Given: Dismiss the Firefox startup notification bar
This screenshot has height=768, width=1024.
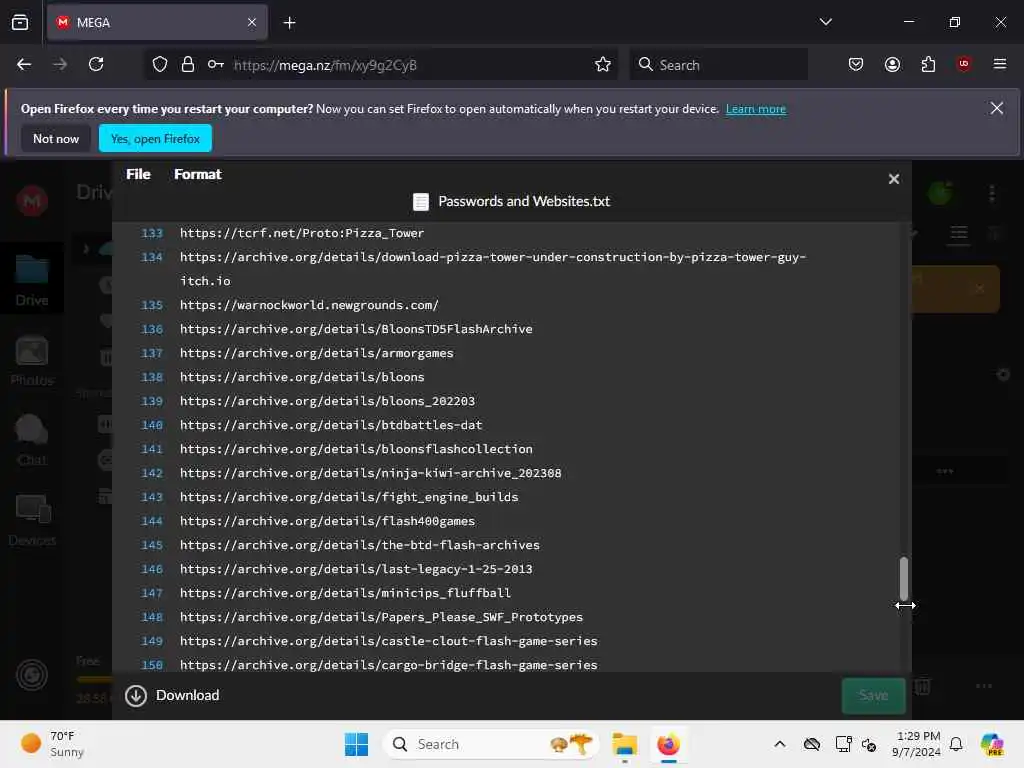Looking at the screenshot, I should click(x=997, y=108).
